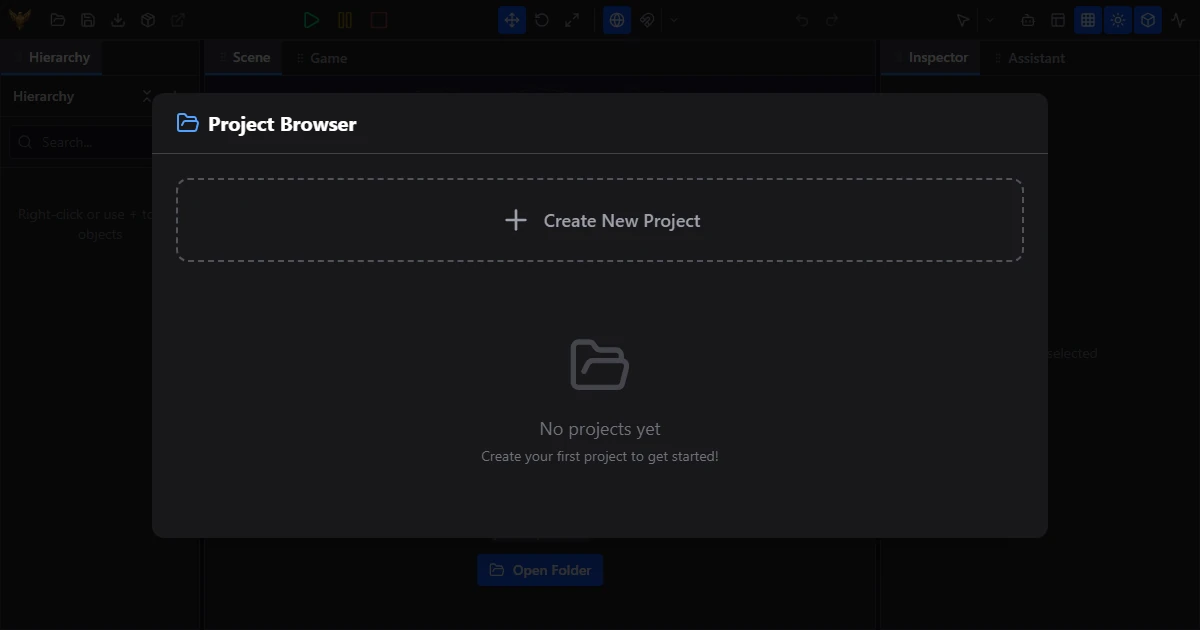Image resolution: width=1200 pixels, height=630 pixels.
Task: Open the Assistant tab
Action: click(x=1035, y=58)
